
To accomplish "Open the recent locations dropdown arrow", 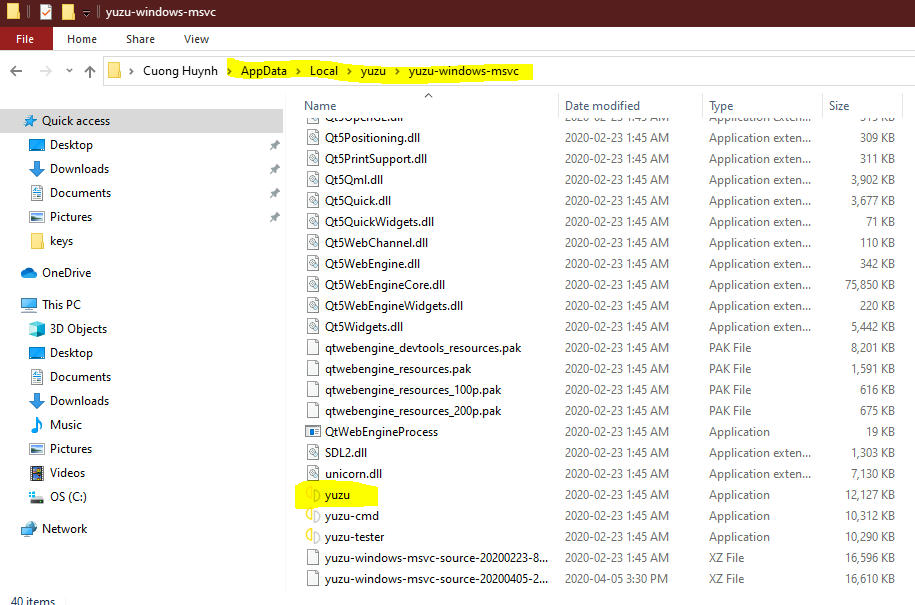I will click(x=69, y=71).
